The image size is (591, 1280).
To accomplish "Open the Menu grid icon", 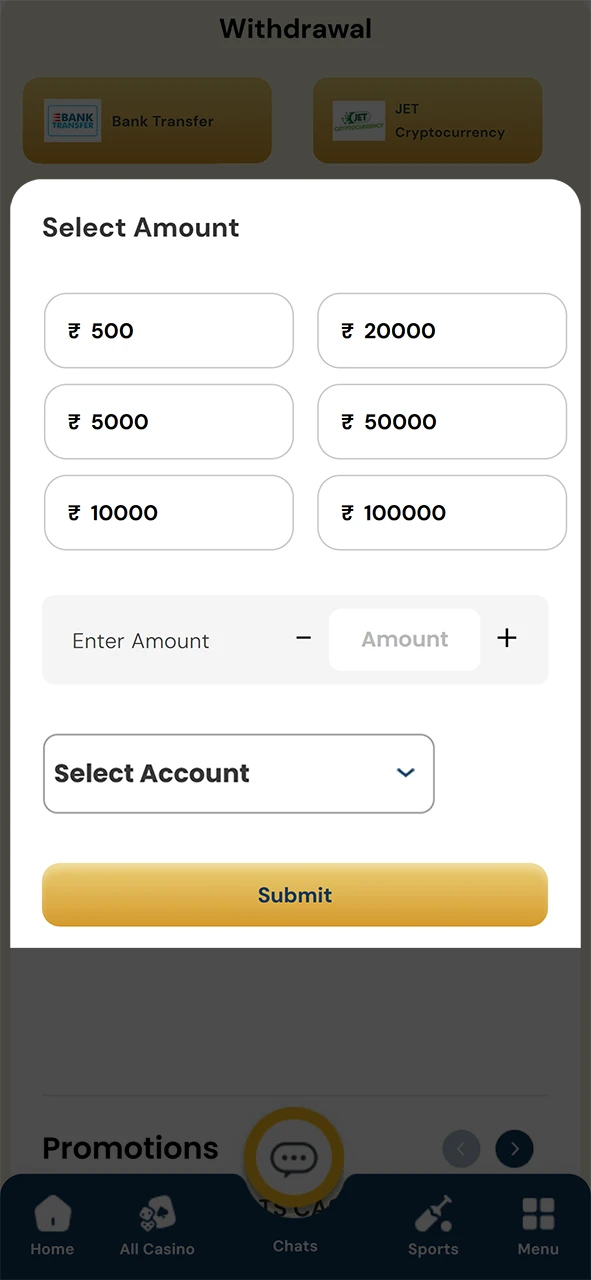I will pos(538,1212).
